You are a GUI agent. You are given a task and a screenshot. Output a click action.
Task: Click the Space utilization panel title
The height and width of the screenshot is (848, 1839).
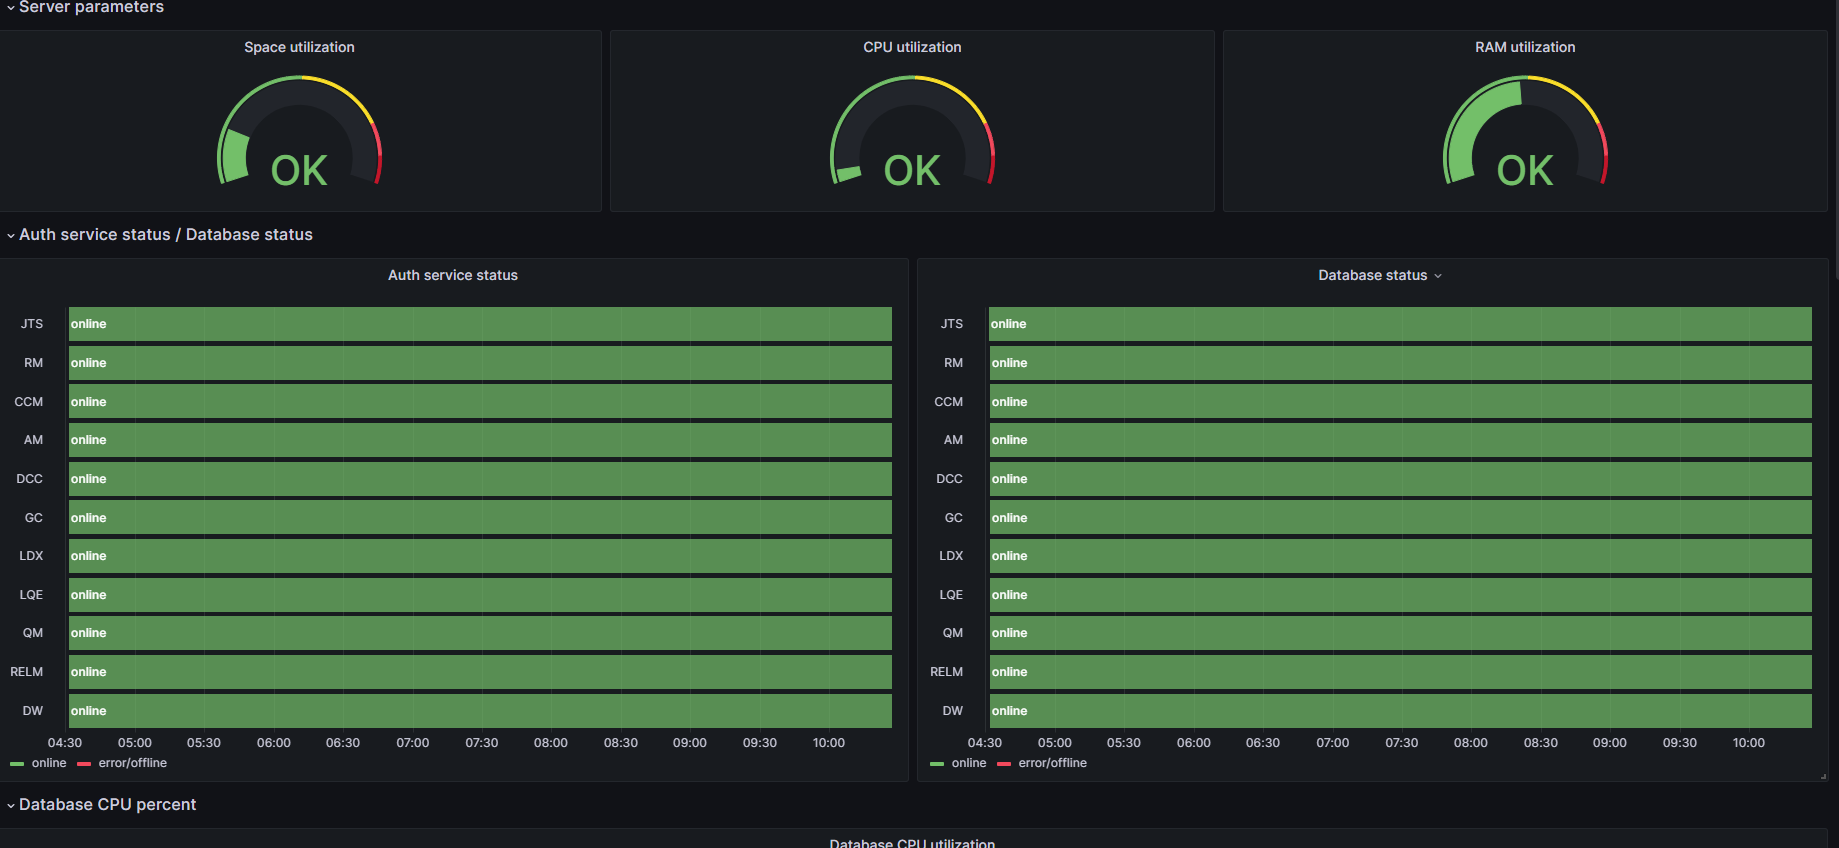coord(299,47)
